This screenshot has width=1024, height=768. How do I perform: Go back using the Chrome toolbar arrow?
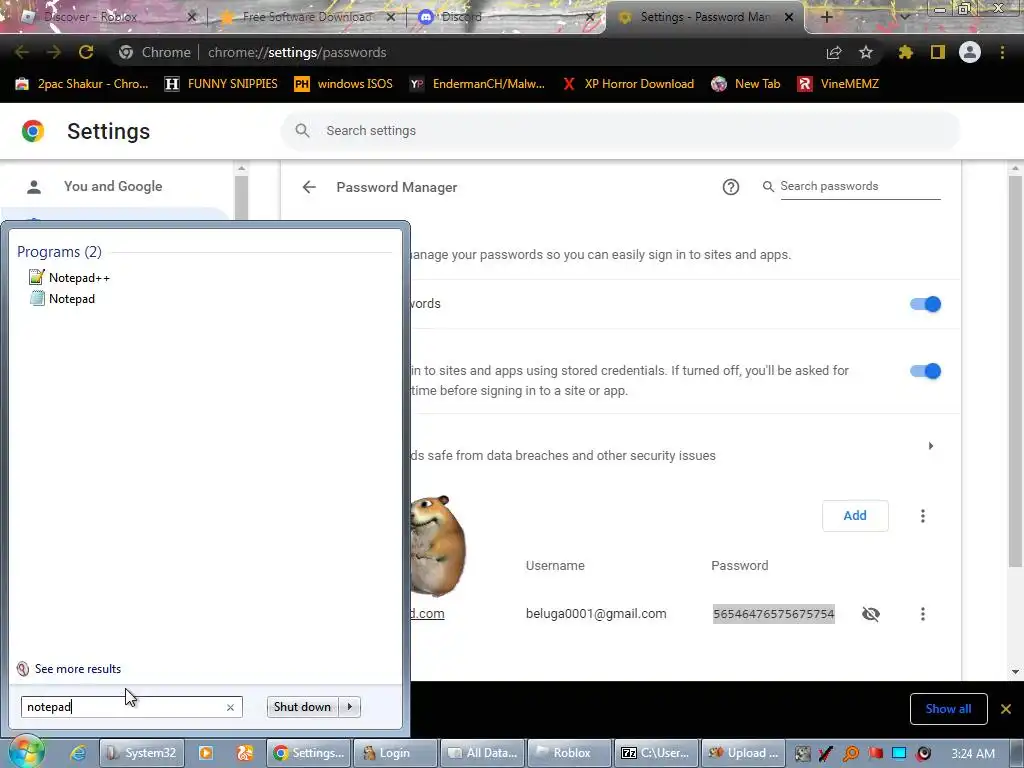tap(22, 52)
